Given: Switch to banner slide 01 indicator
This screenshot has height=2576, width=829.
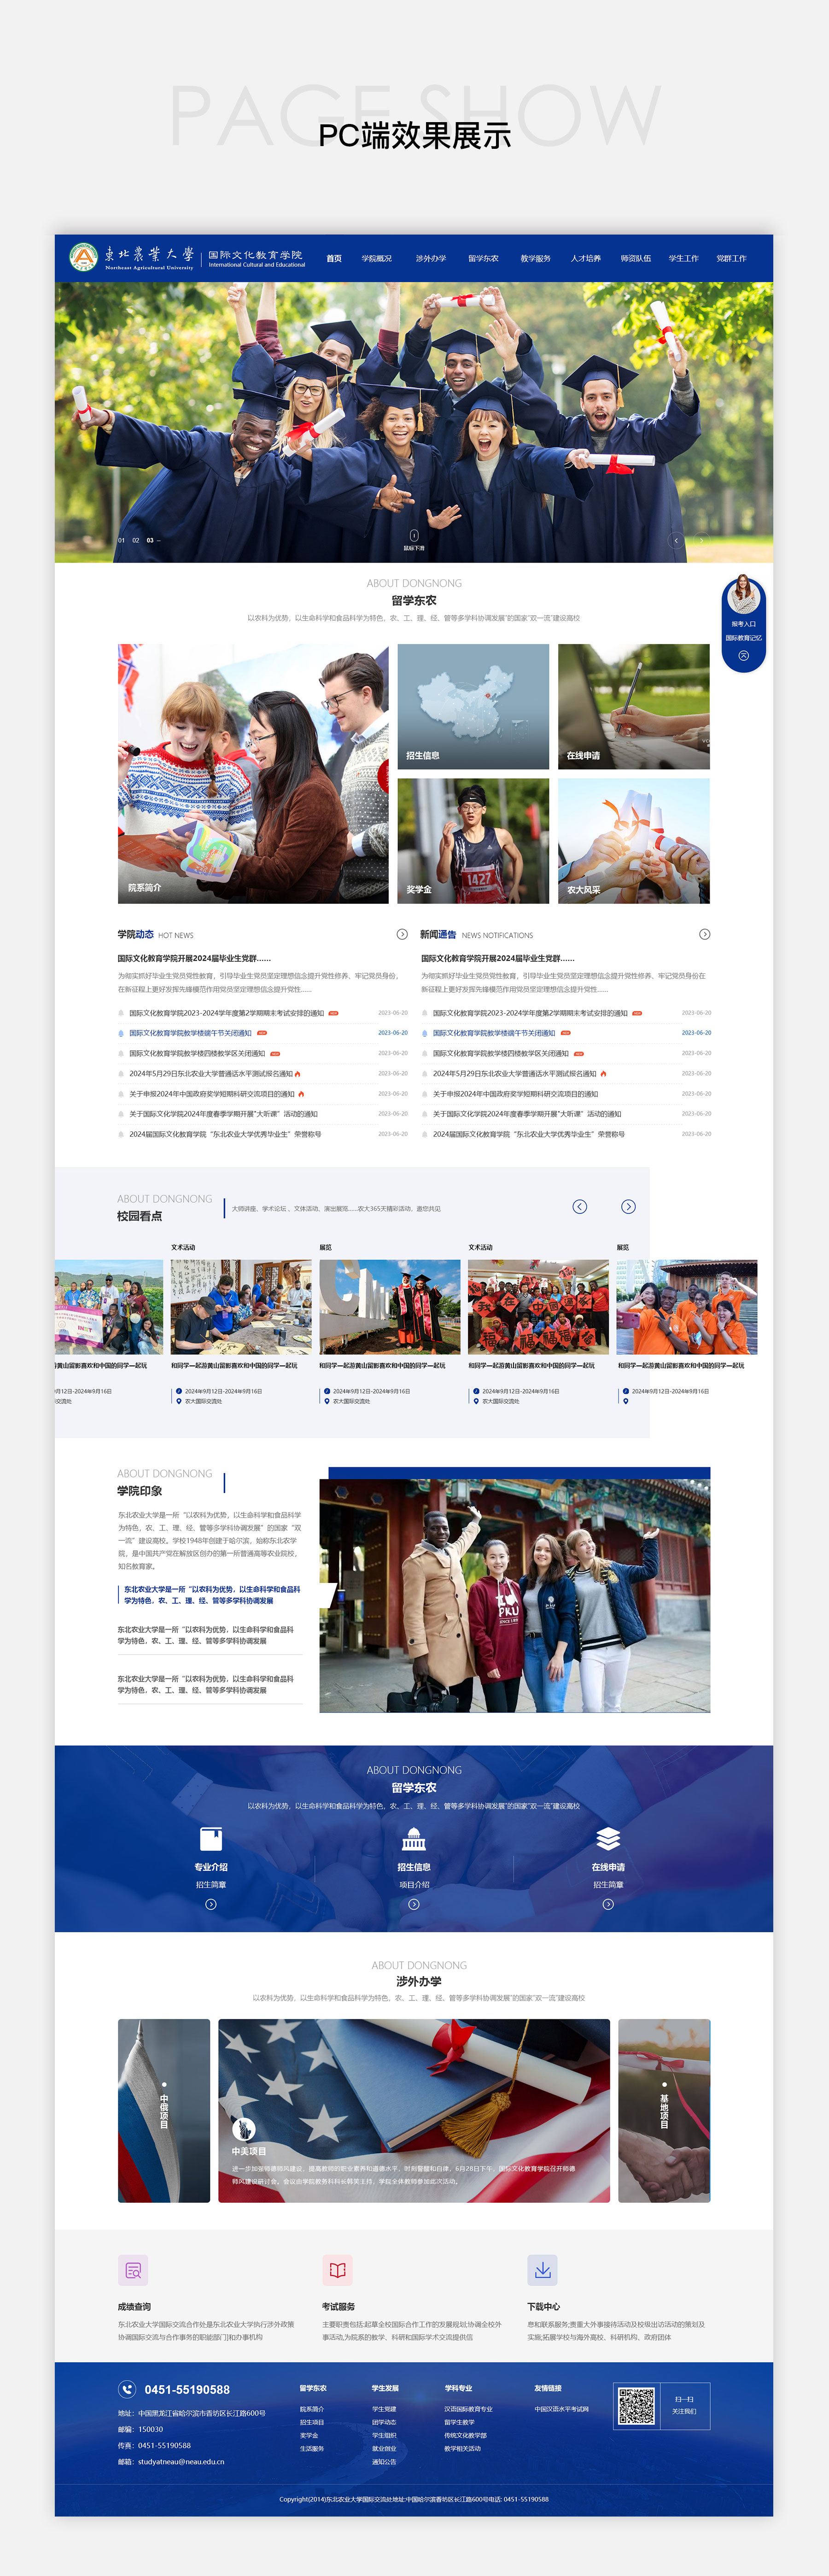Looking at the screenshot, I should pos(122,540).
